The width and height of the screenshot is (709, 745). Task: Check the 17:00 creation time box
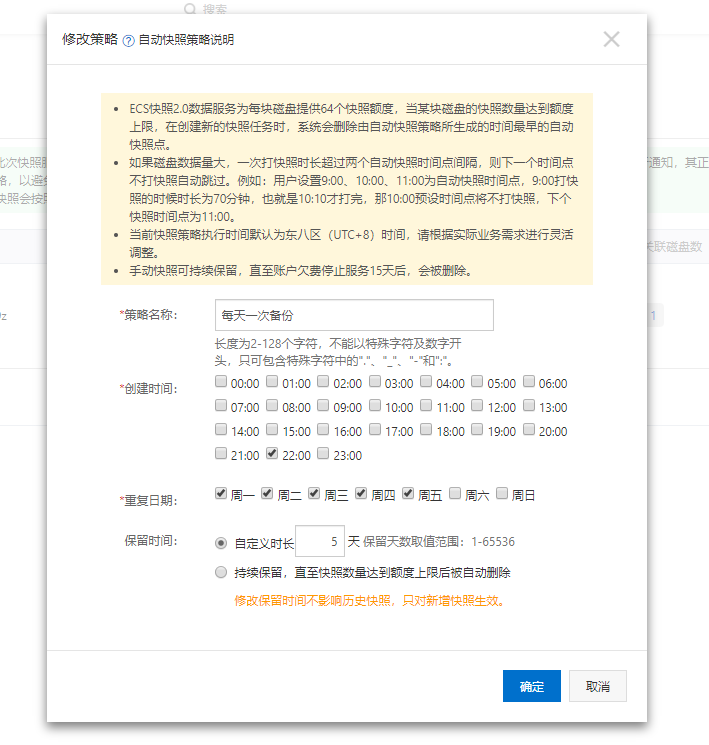tap(375, 429)
